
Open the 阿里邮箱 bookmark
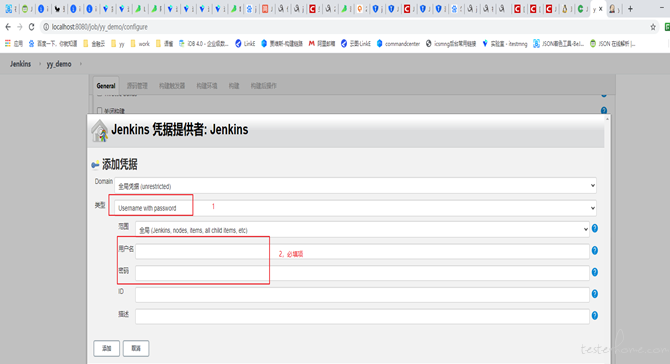tap(322, 44)
